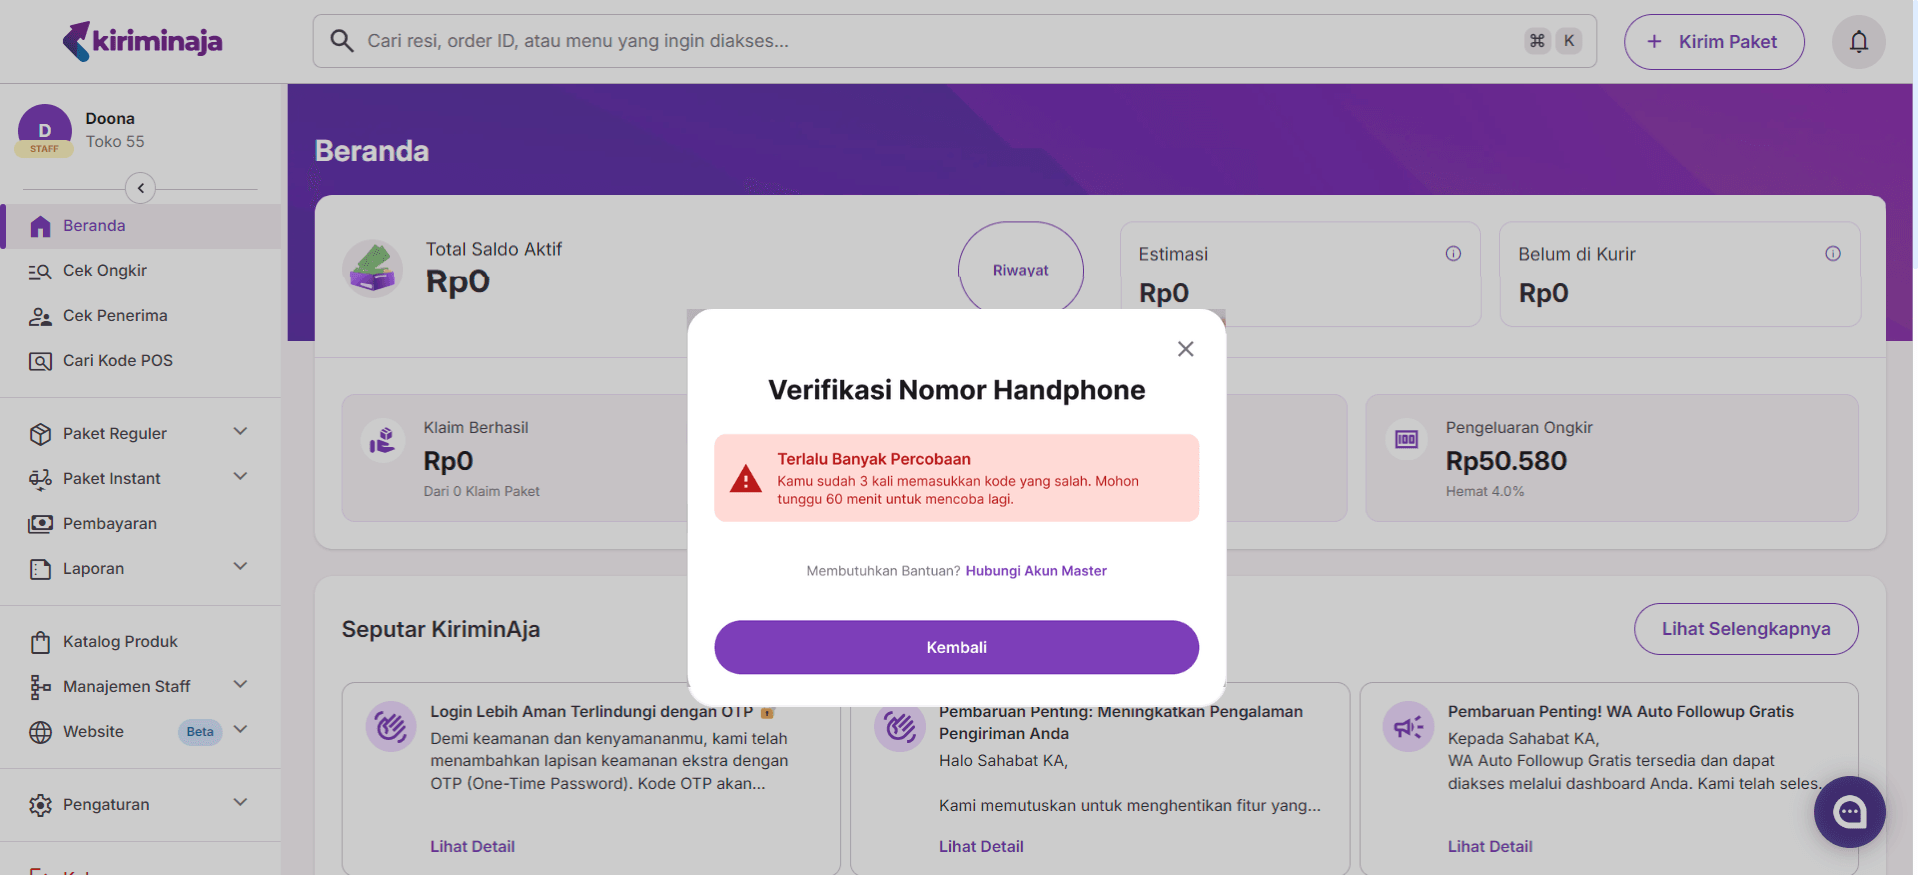
Task: Click the Estimasi info icon
Action: pos(1453,254)
